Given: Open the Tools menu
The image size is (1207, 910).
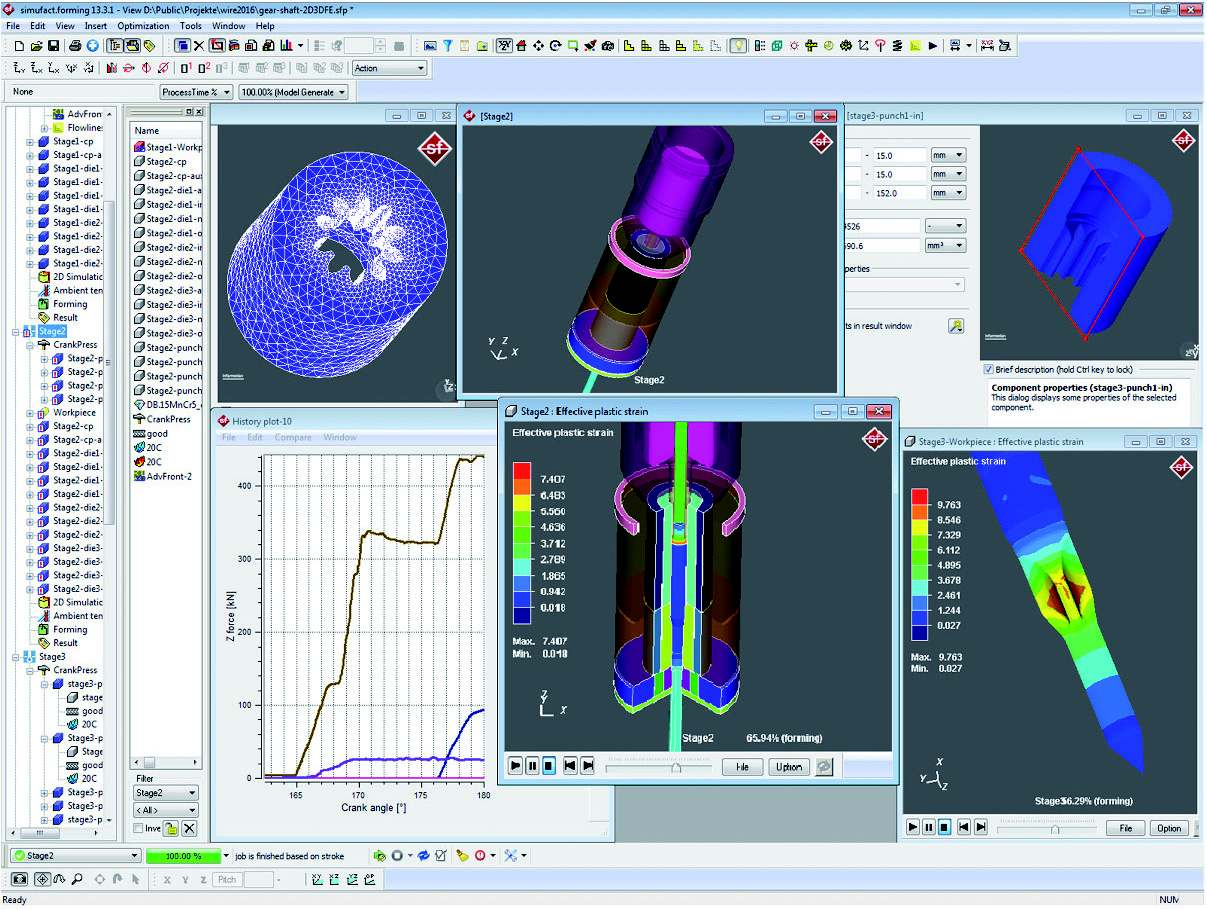Looking at the screenshot, I should tap(190, 25).
